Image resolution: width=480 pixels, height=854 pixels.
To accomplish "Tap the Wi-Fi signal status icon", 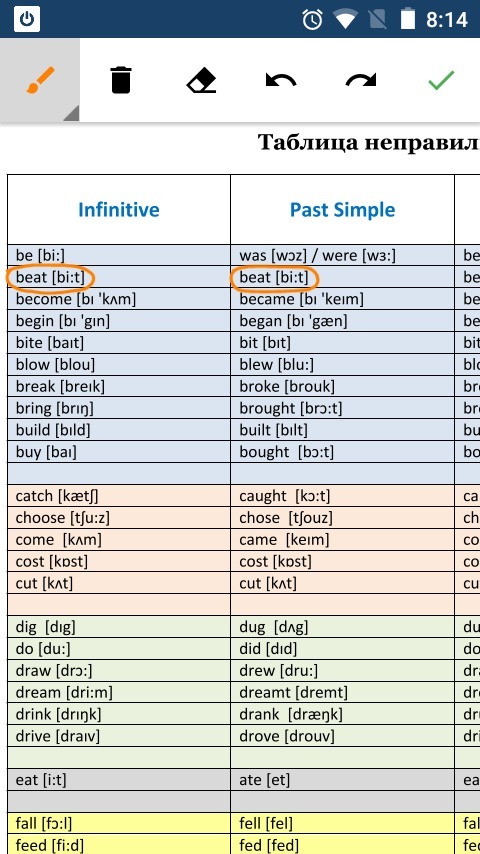I will 345,20.
